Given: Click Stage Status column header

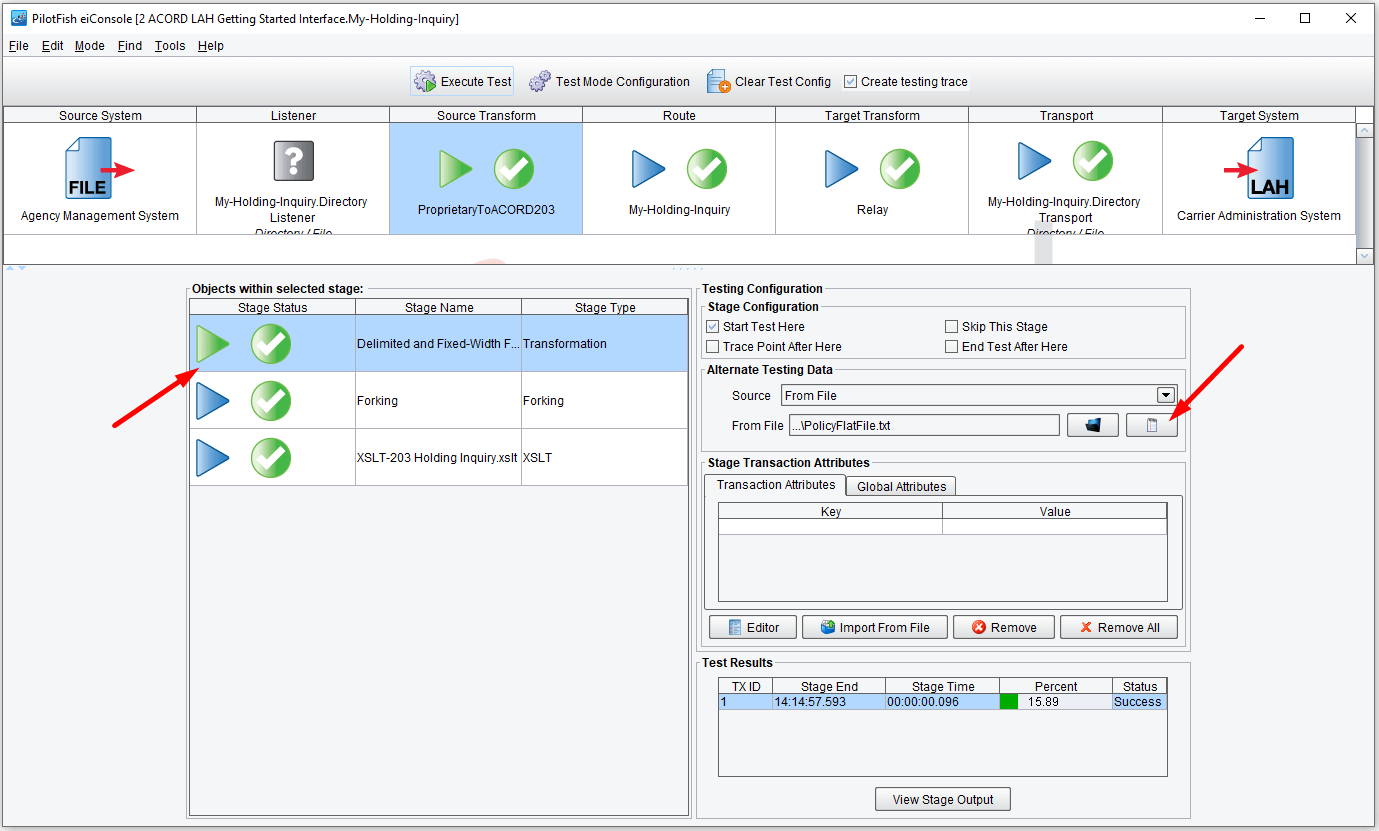Looking at the screenshot, I should tap(273, 308).
